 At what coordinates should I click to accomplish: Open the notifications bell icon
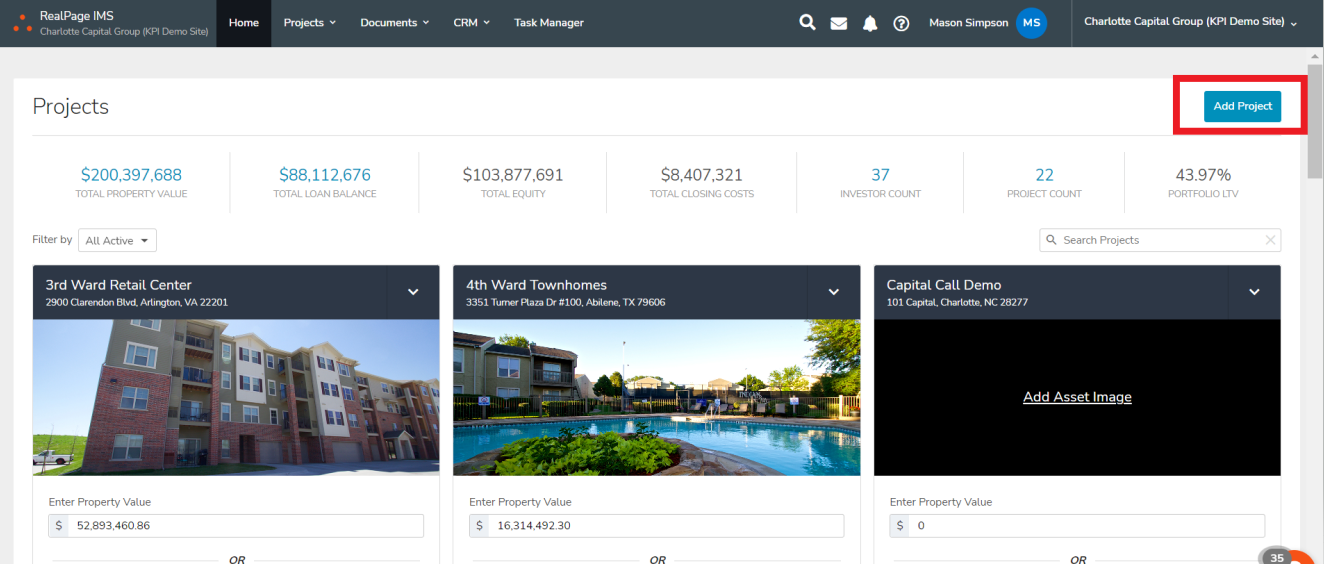click(x=870, y=23)
